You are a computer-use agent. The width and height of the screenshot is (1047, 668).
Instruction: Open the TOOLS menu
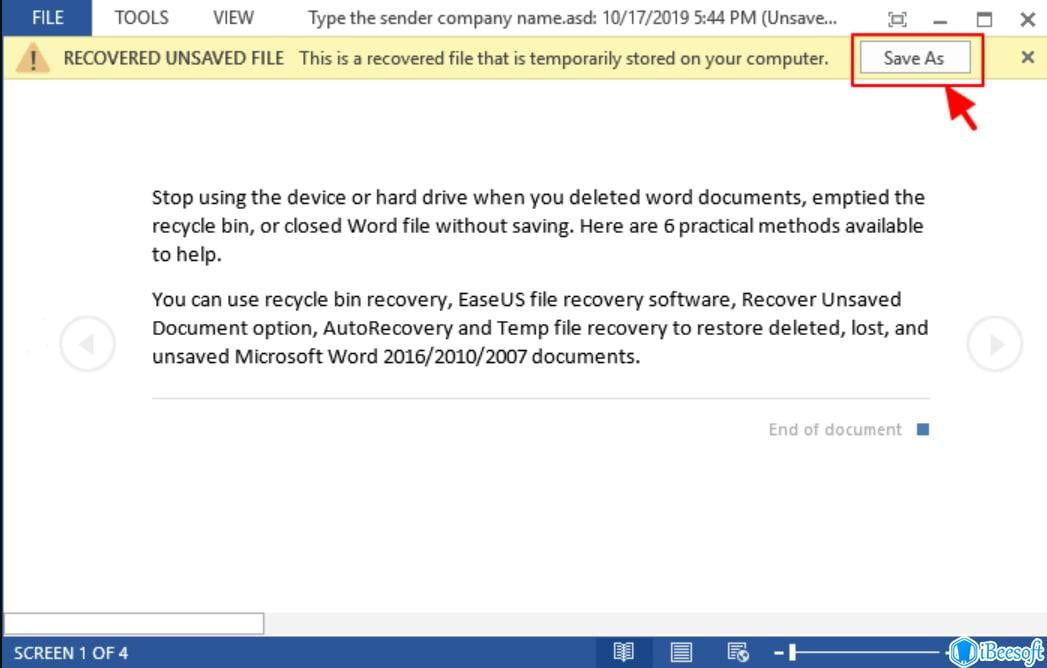(141, 18)
